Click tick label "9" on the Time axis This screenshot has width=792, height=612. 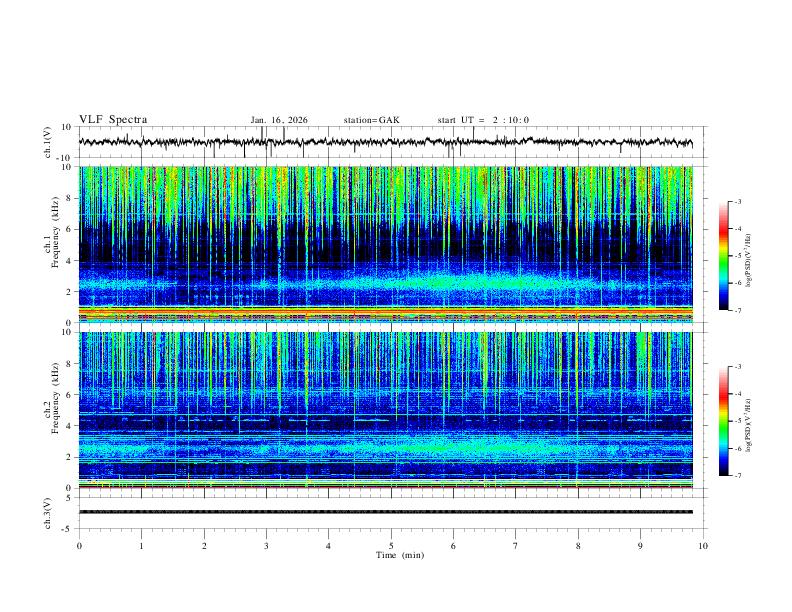[x=640, y=546]
